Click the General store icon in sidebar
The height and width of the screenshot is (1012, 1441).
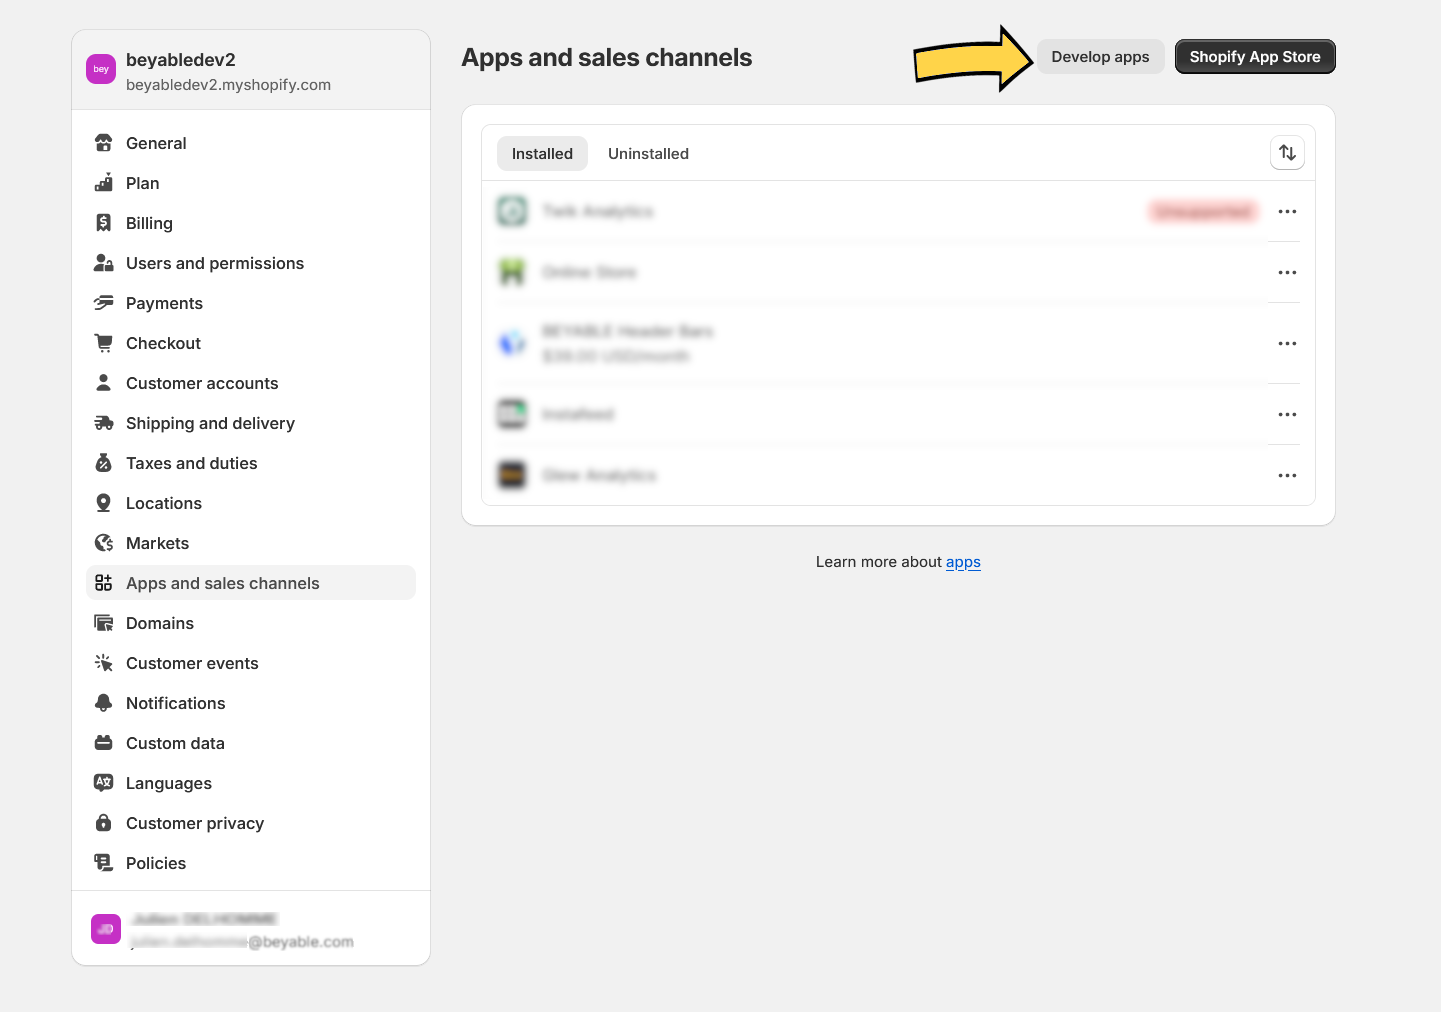click(103, 143)
